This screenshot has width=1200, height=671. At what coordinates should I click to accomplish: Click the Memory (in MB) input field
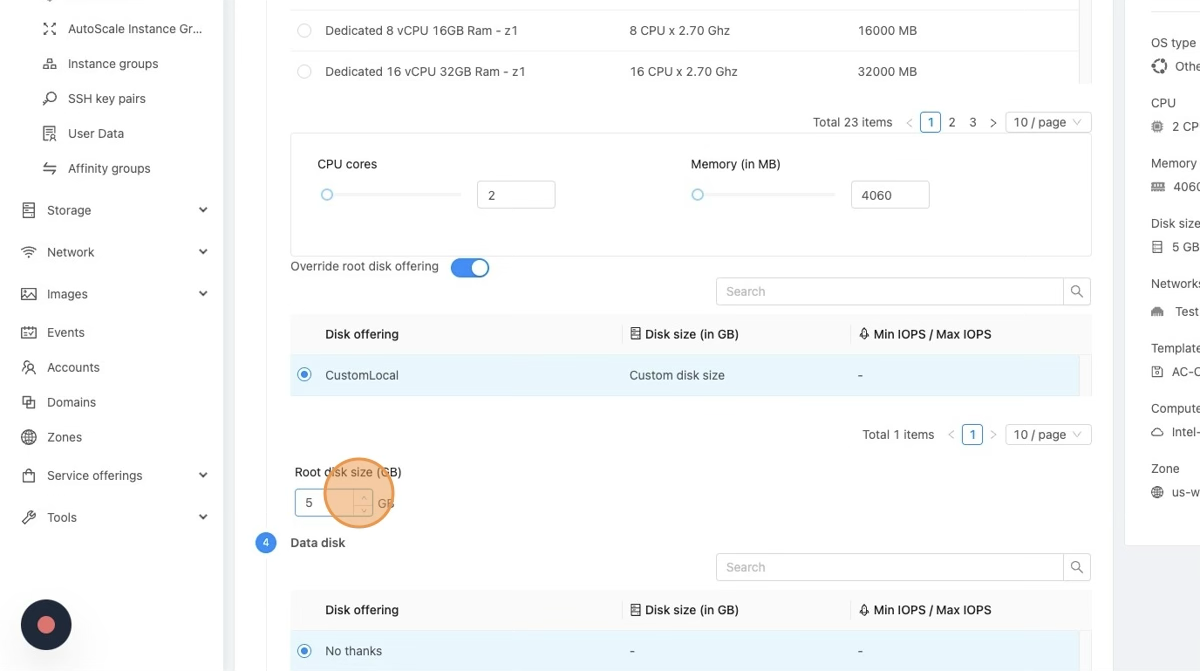(889, 195)
